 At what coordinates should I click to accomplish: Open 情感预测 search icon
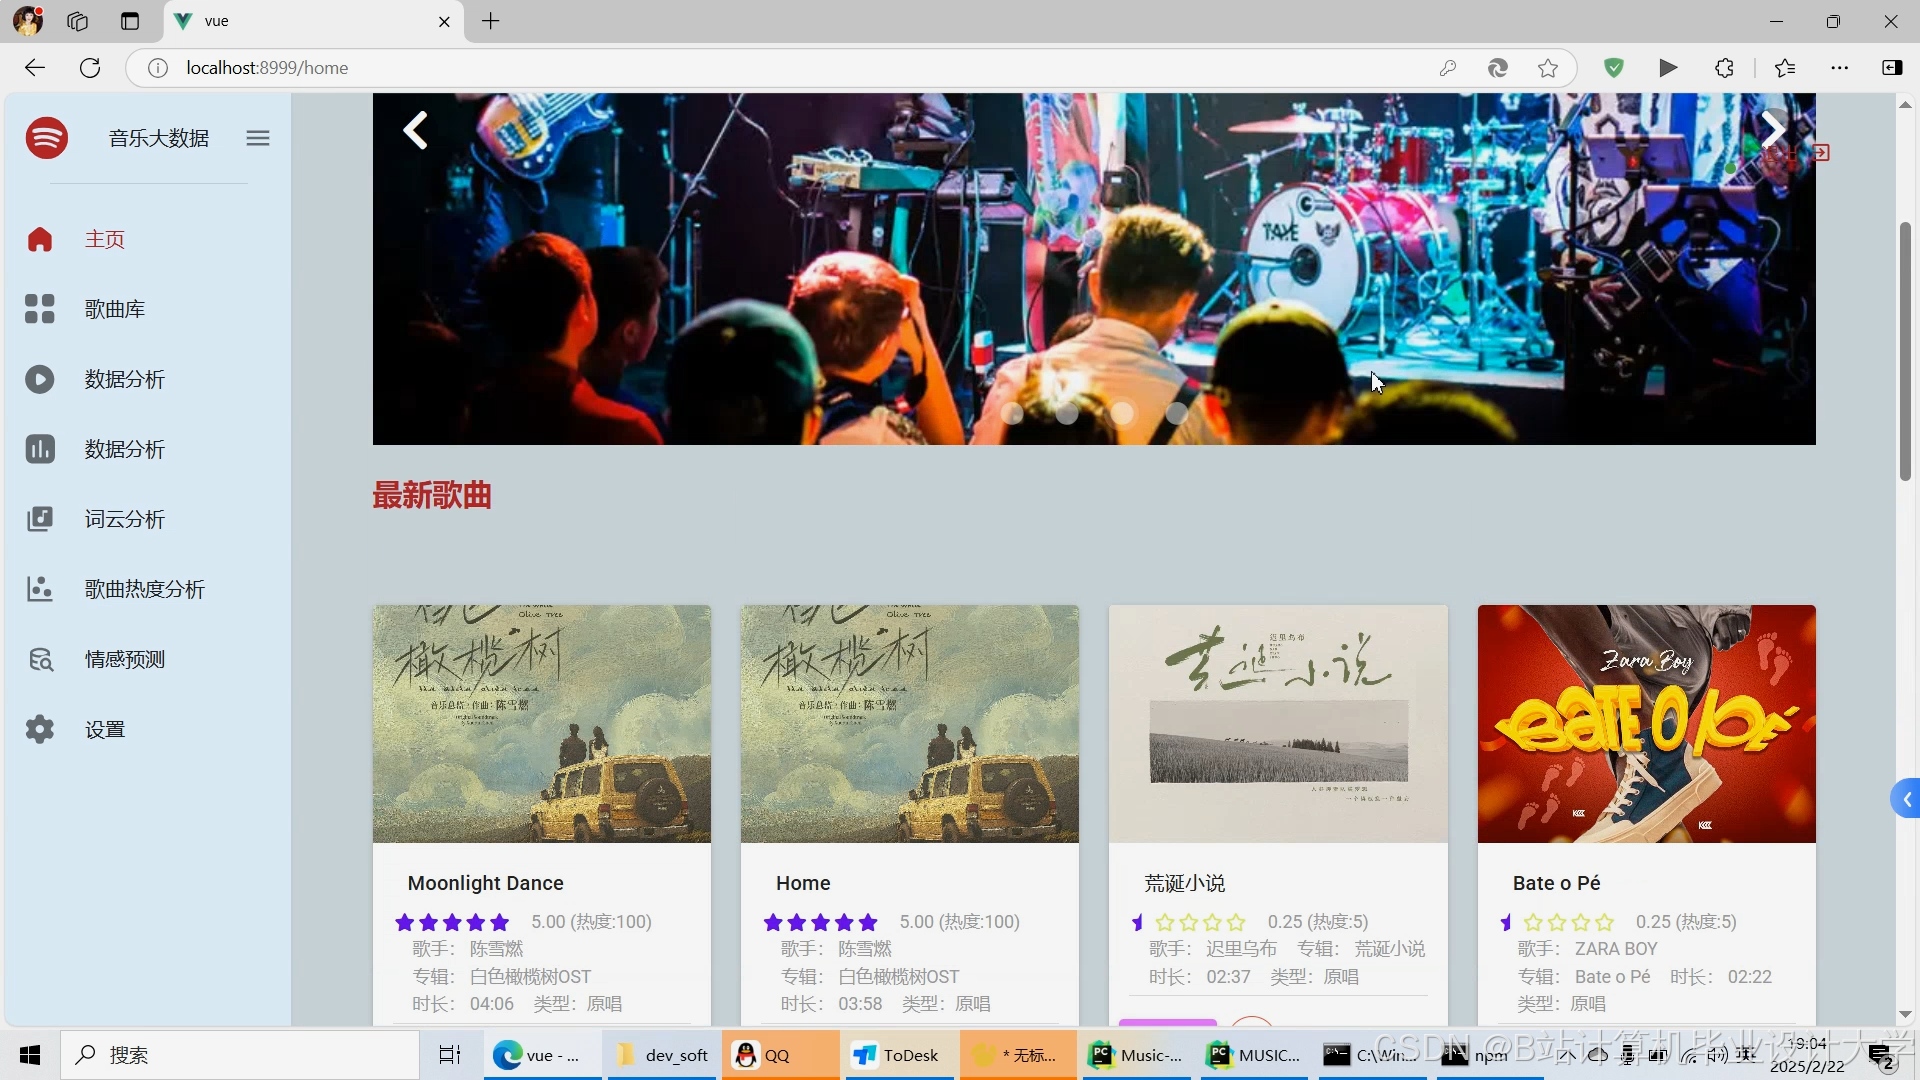40,659
